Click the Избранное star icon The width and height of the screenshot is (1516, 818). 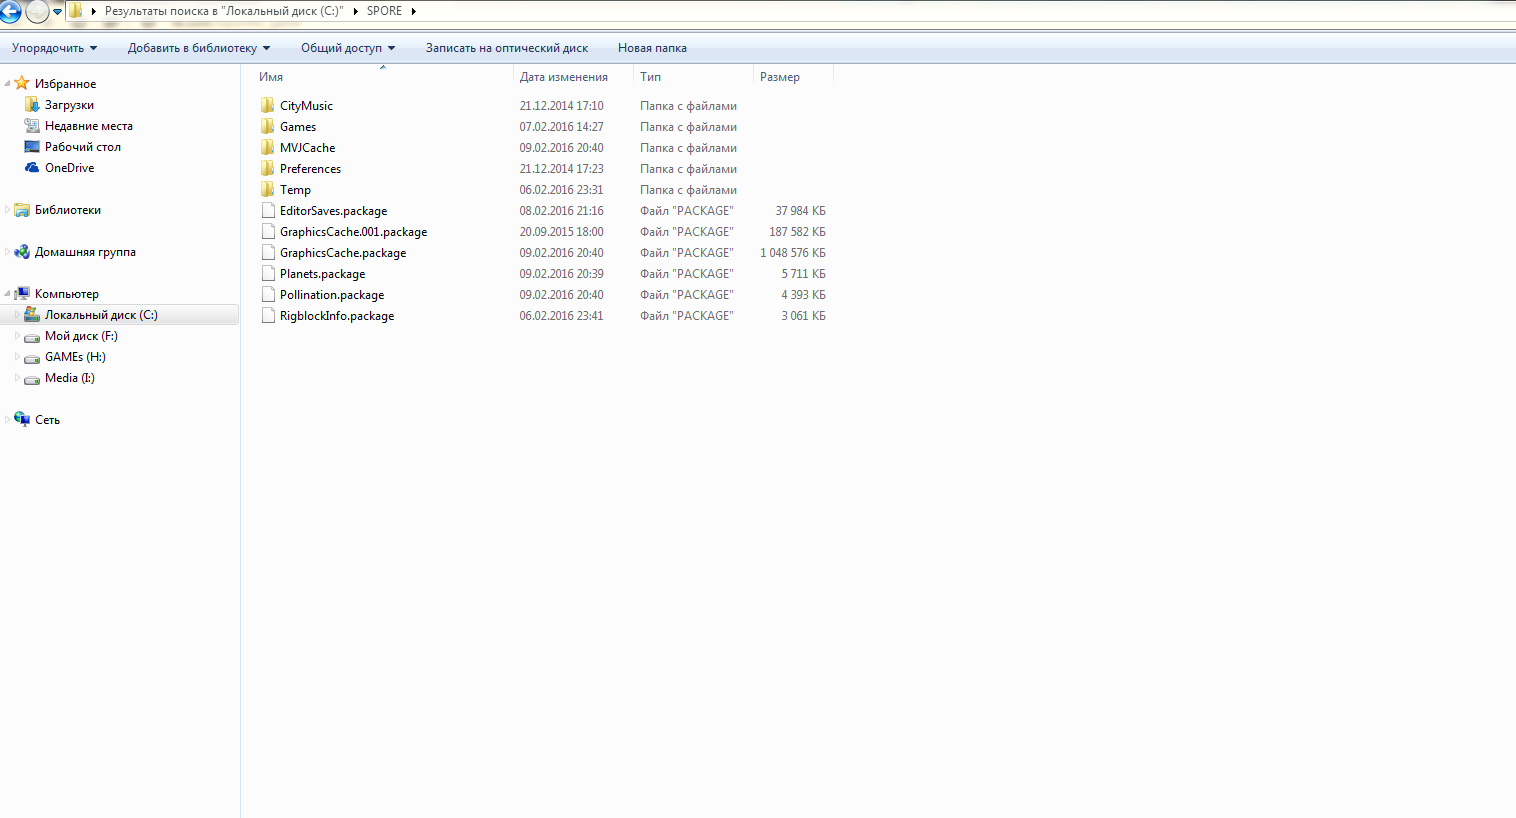[22, 83]
